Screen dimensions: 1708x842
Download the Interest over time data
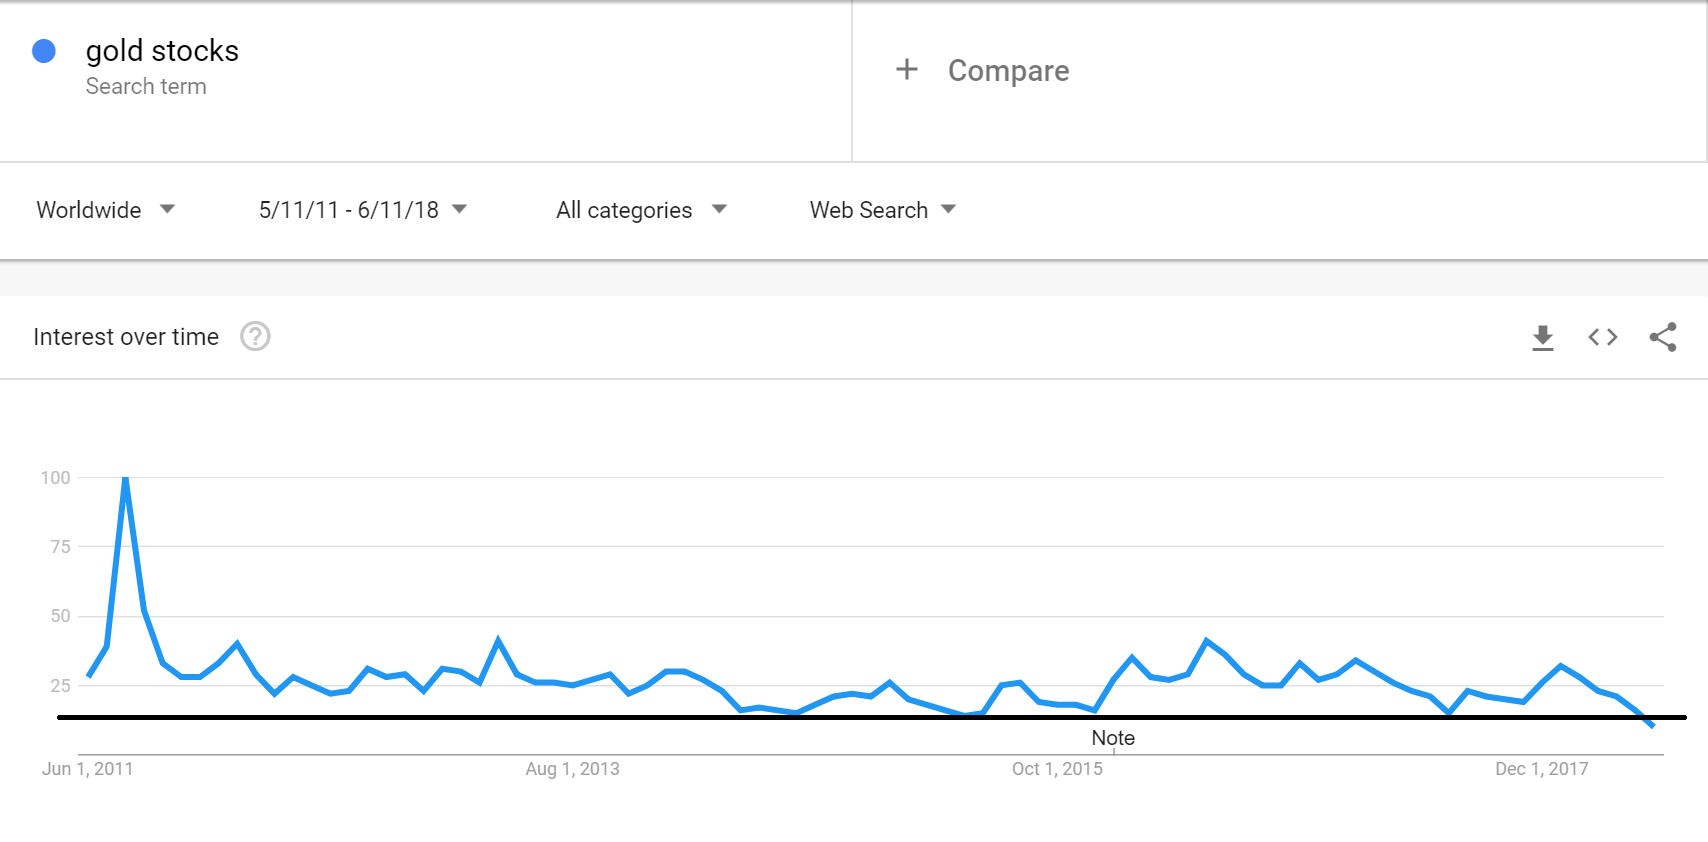pos(1543,338)
